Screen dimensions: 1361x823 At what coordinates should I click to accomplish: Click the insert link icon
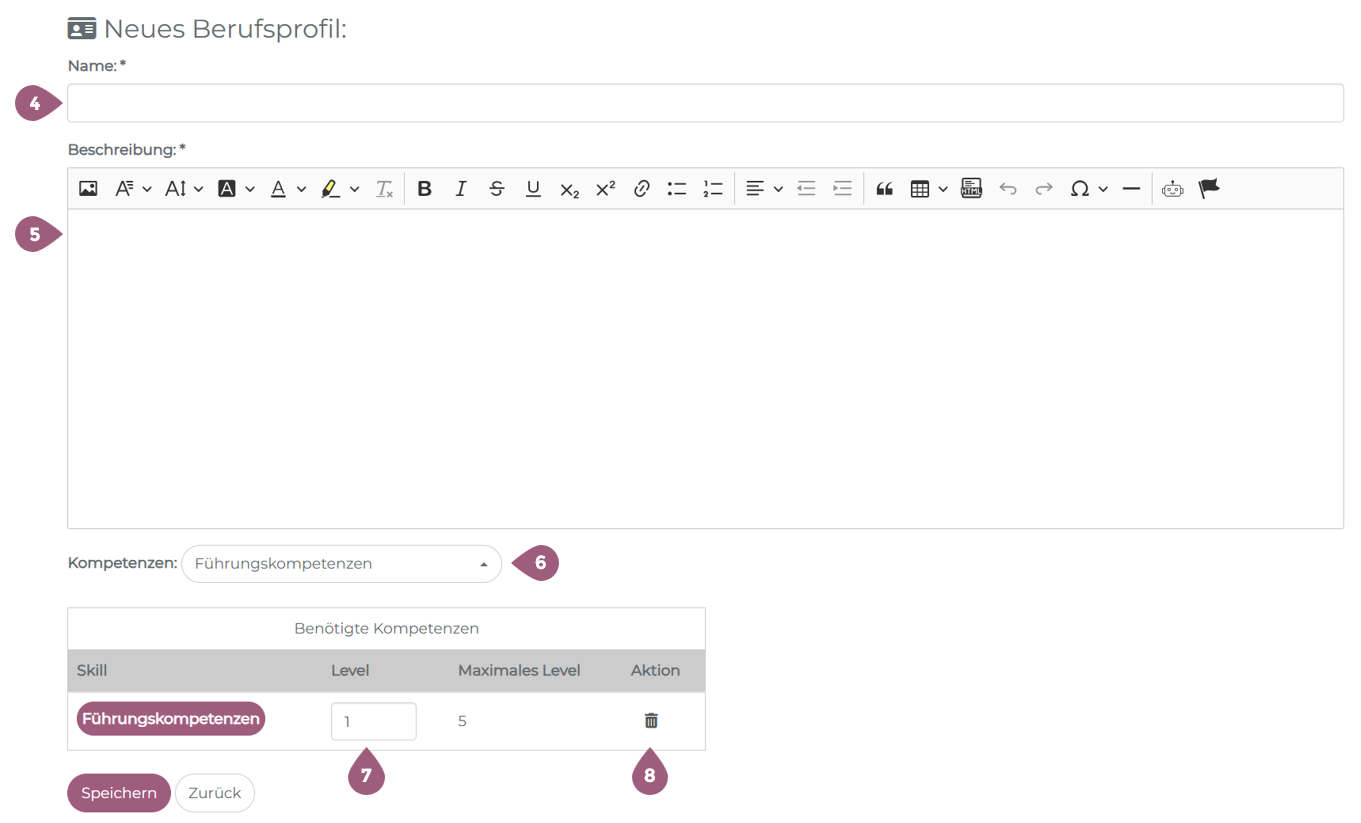[642, 189]
